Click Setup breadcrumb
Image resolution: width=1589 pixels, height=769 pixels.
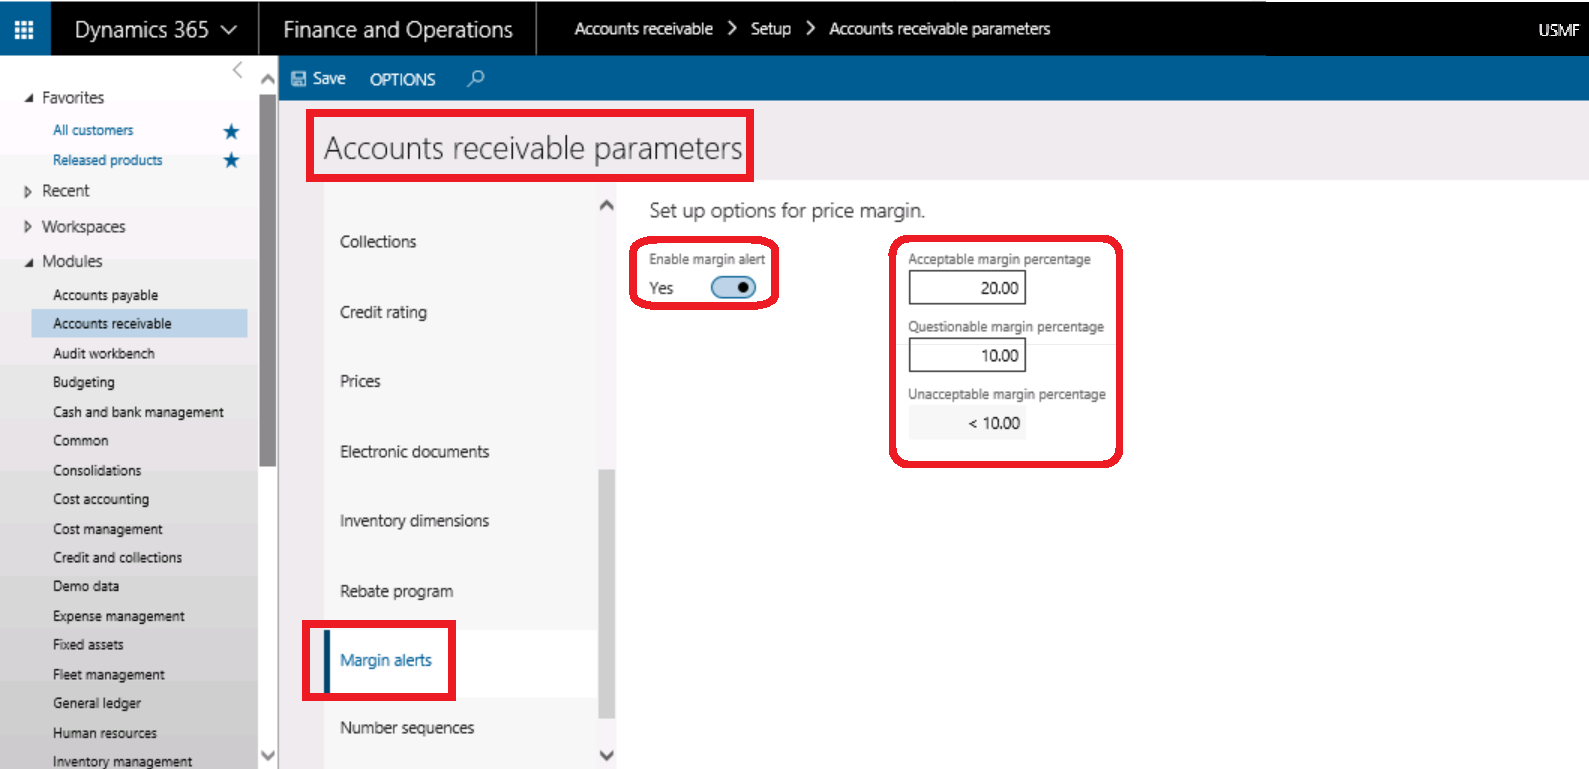(x=770, y=29)
